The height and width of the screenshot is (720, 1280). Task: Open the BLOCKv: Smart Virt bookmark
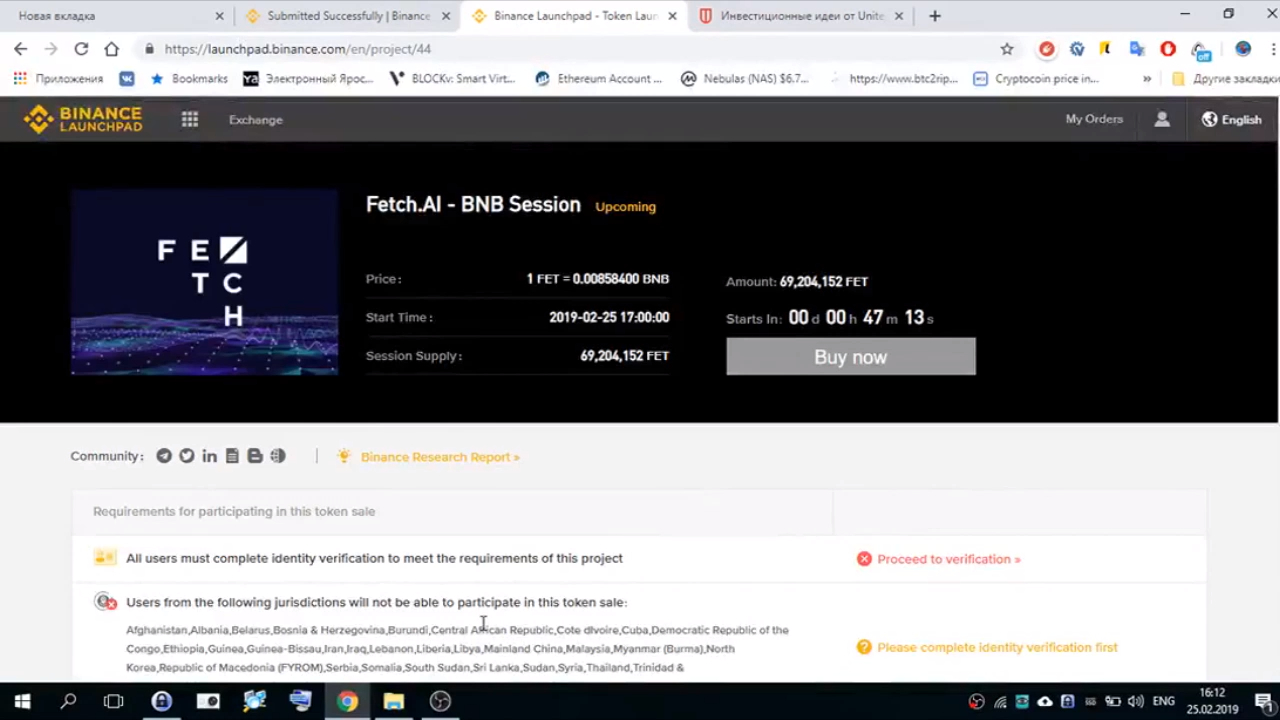(453, 79)
